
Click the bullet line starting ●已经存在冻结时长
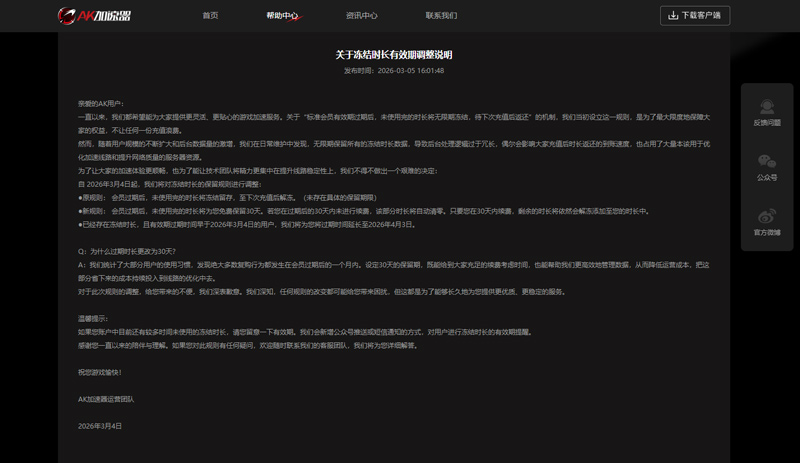(247, 225)
